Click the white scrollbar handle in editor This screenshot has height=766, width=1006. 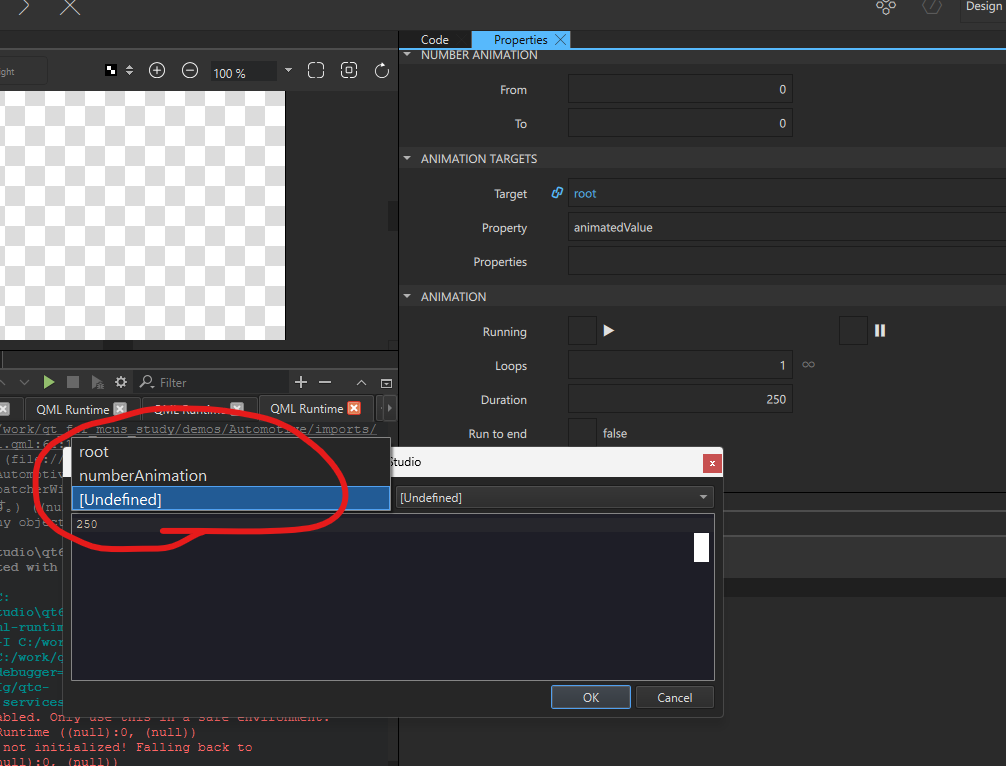[x=701, y=547]
